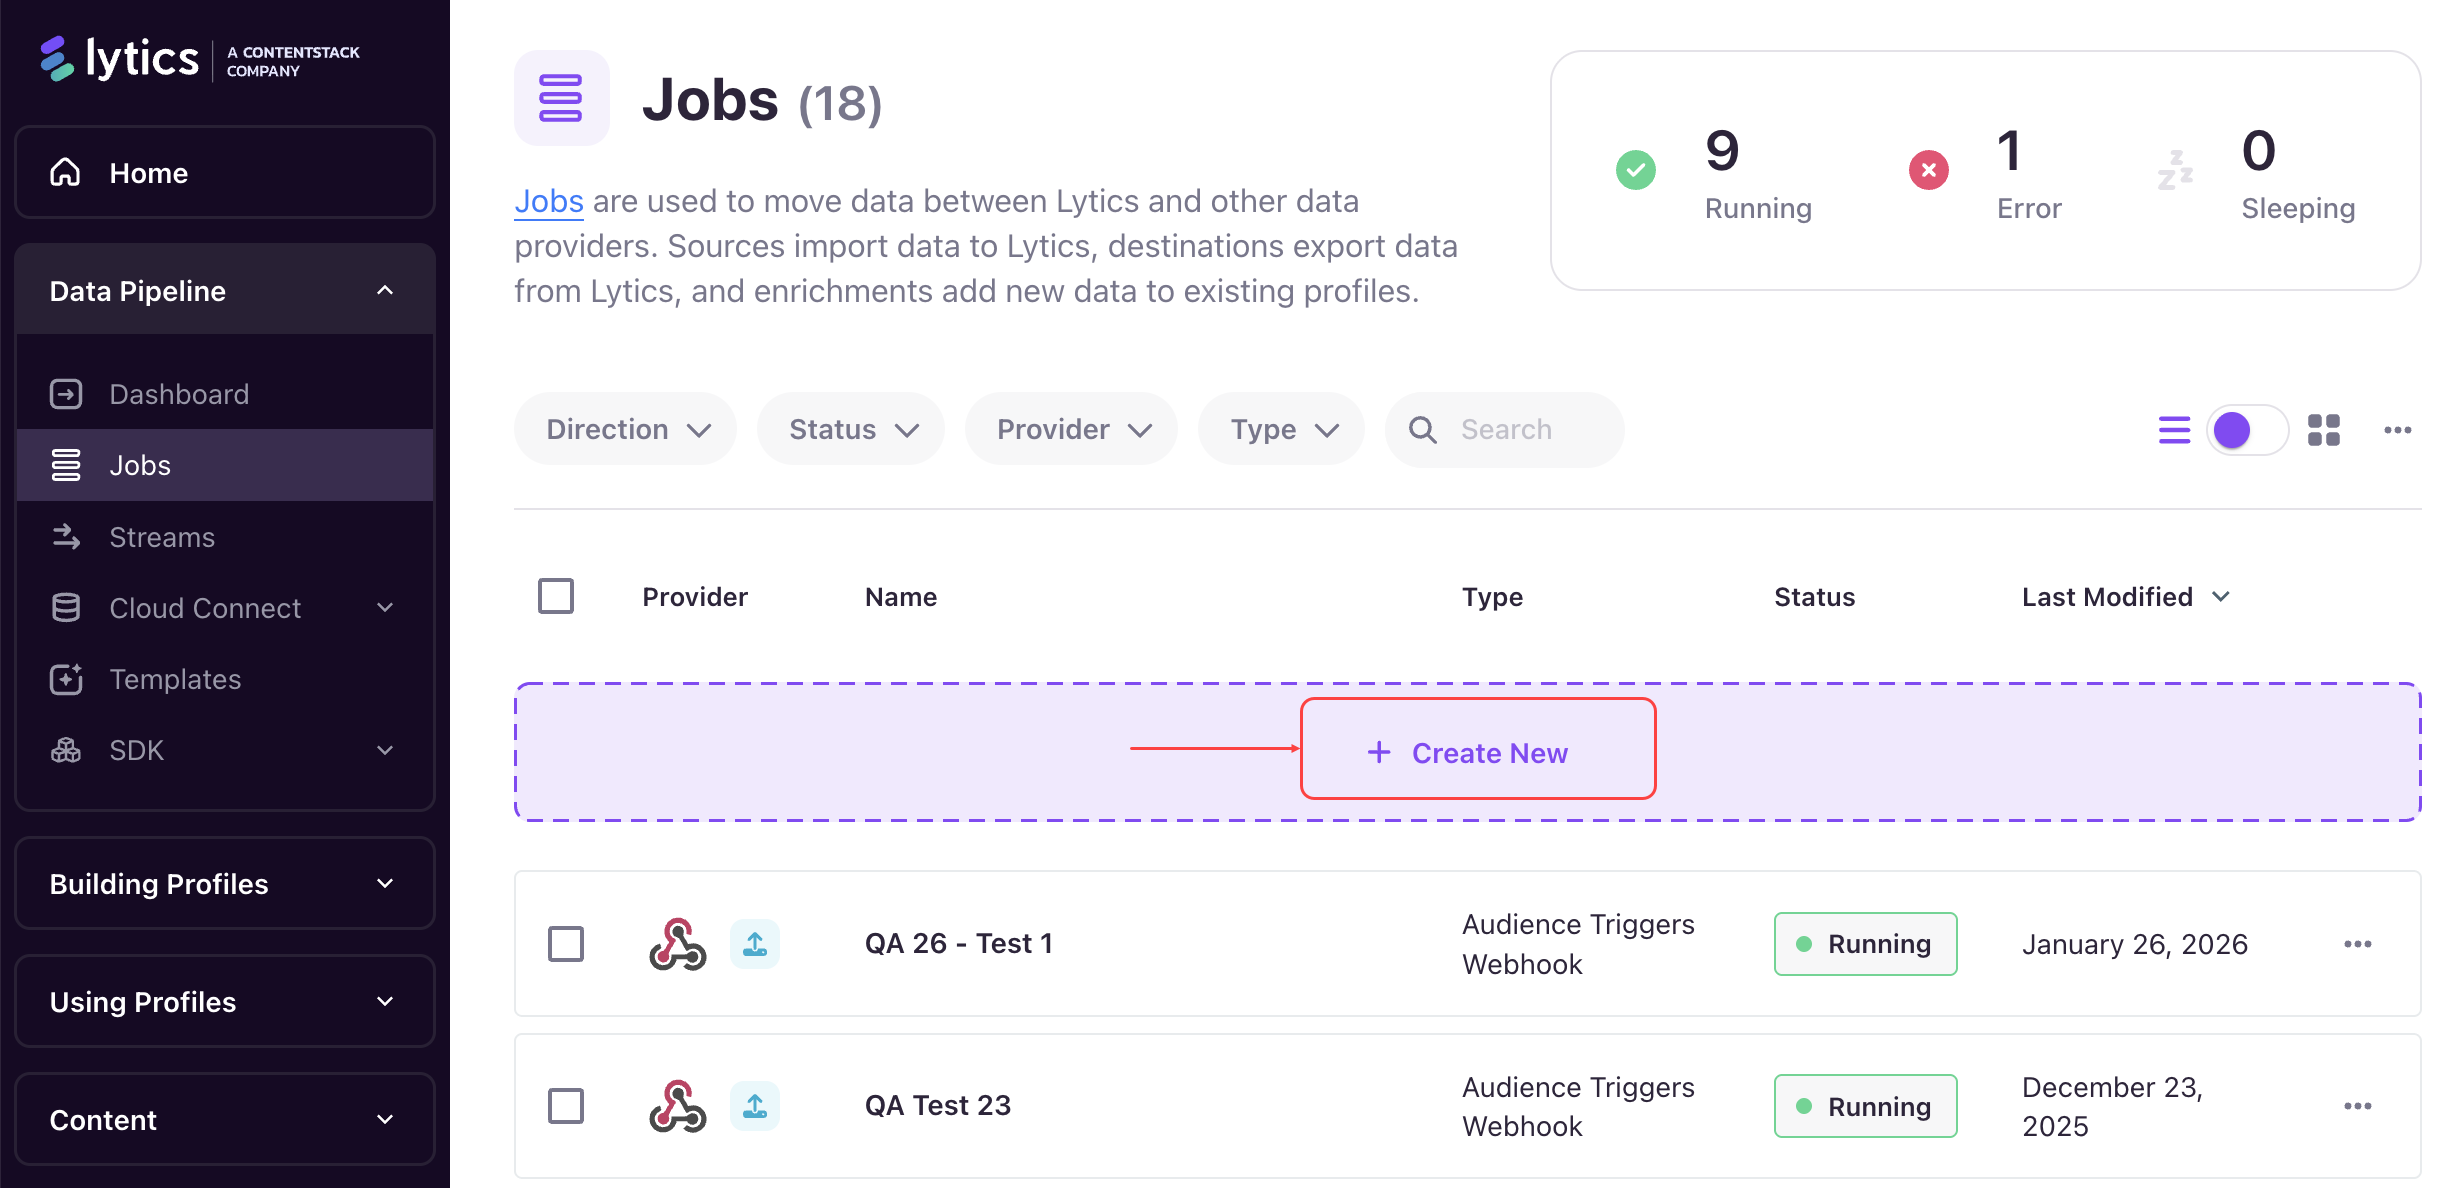Click the Lytics logo in sidebar
The image size is (2462, 1188).
tap(120, 59)
